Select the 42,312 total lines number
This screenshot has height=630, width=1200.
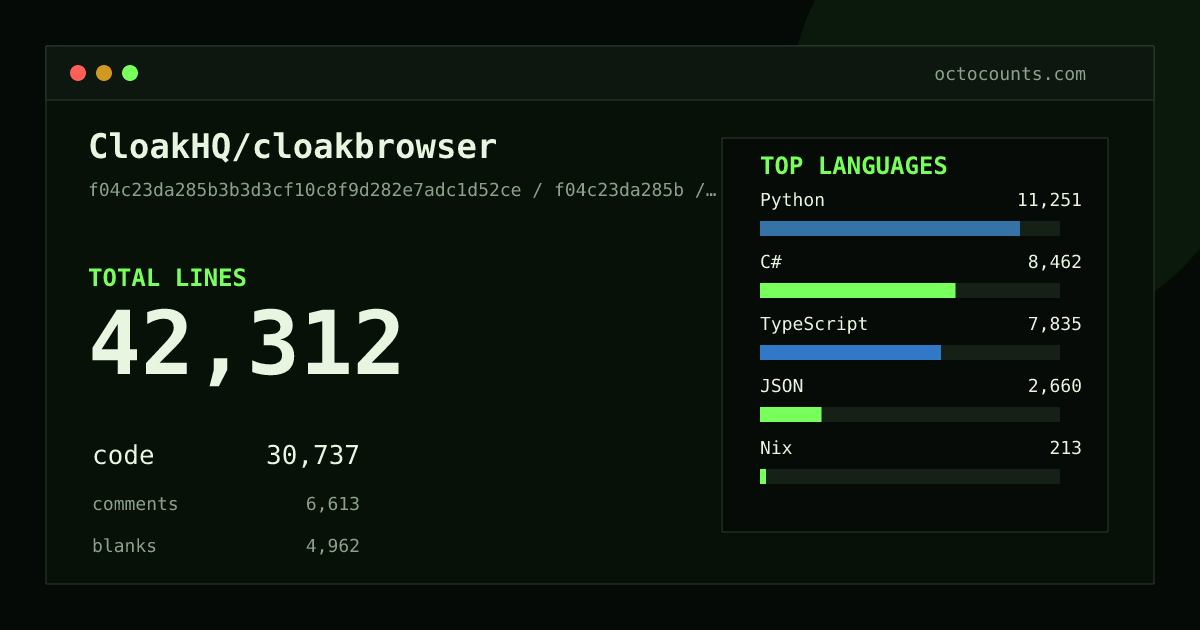point(246,345)
